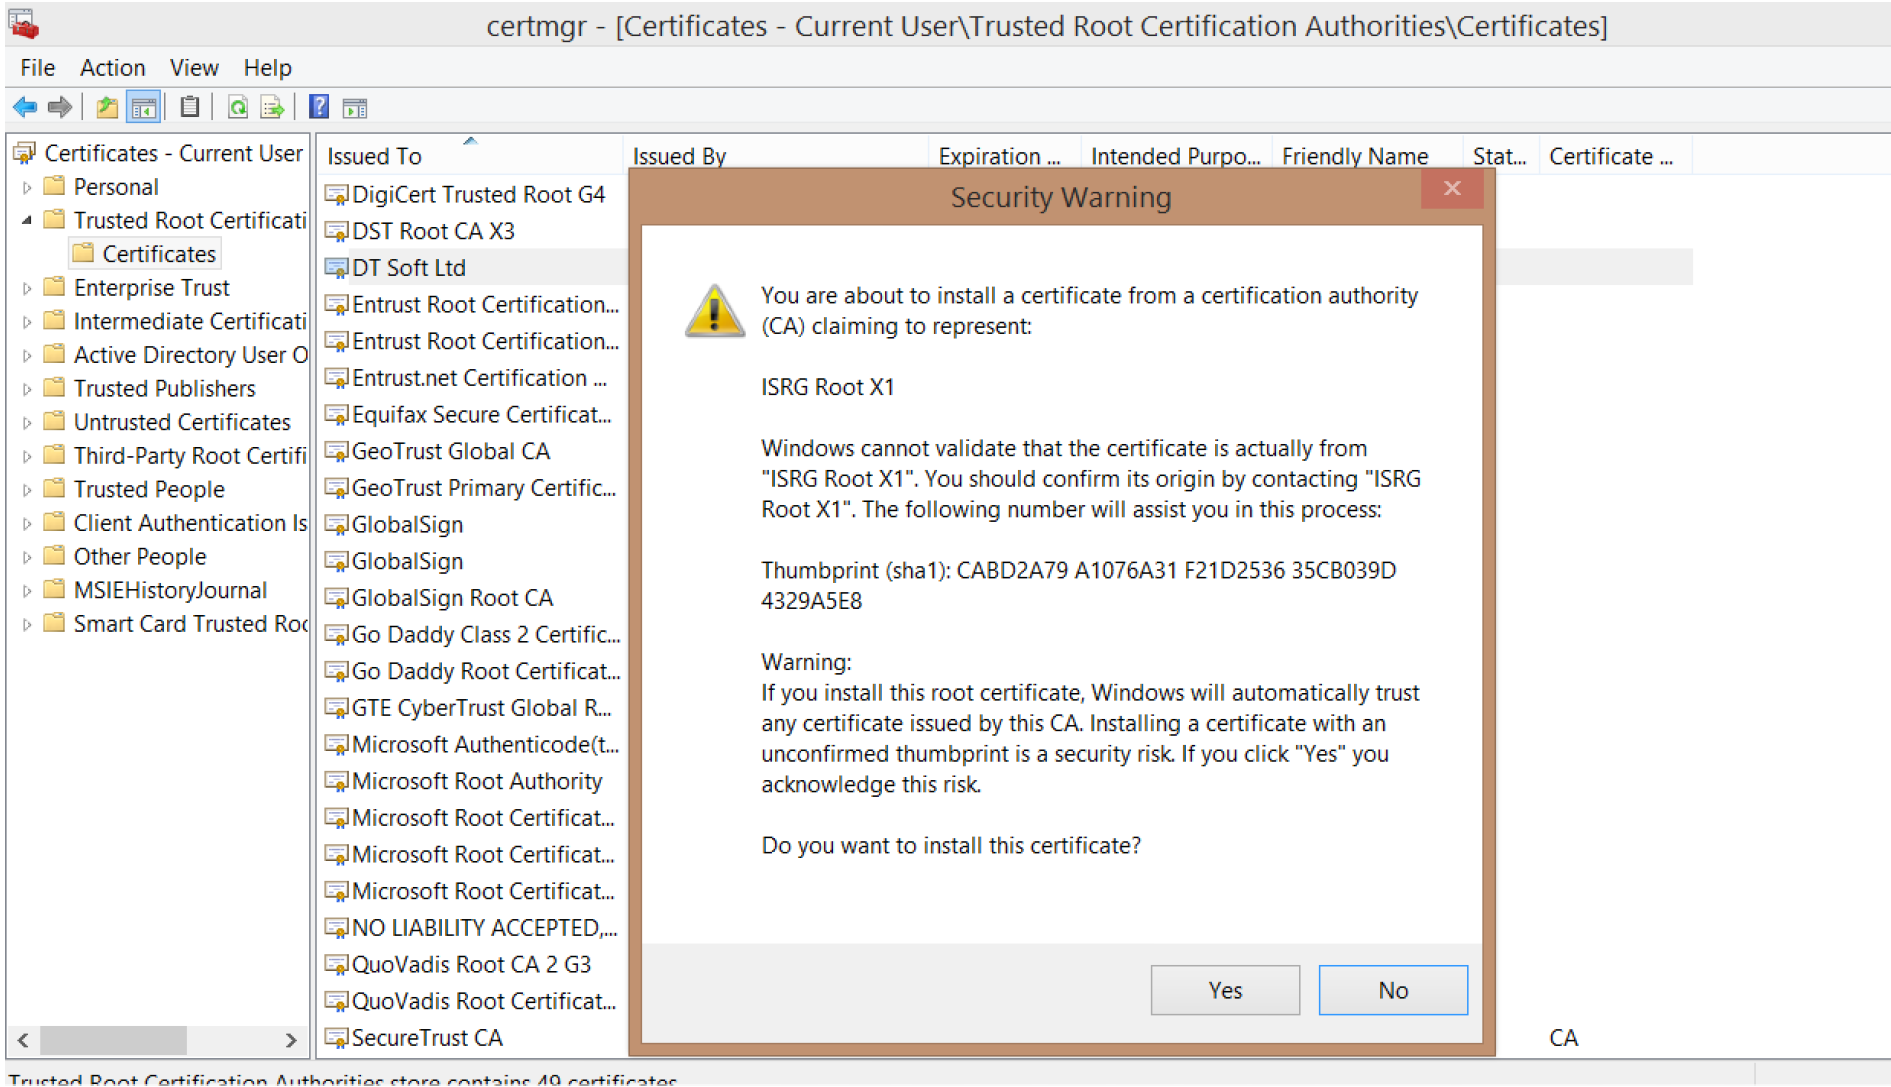Viewport: 1891px width, 1087px height.
Task: Open the View menu
Action: click(x=194, y=68)
